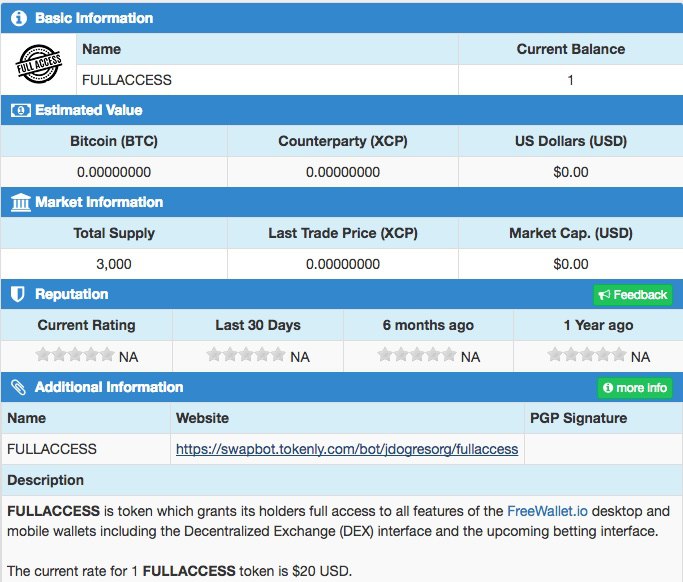Click the Website column header

click(x=202, y=418)
